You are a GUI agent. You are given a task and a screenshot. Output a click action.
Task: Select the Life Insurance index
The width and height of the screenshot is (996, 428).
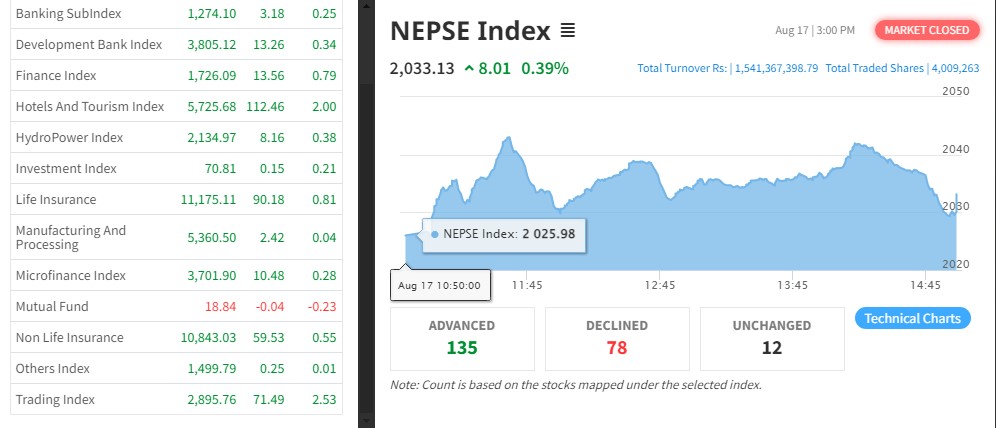click(x=56, y=199)
